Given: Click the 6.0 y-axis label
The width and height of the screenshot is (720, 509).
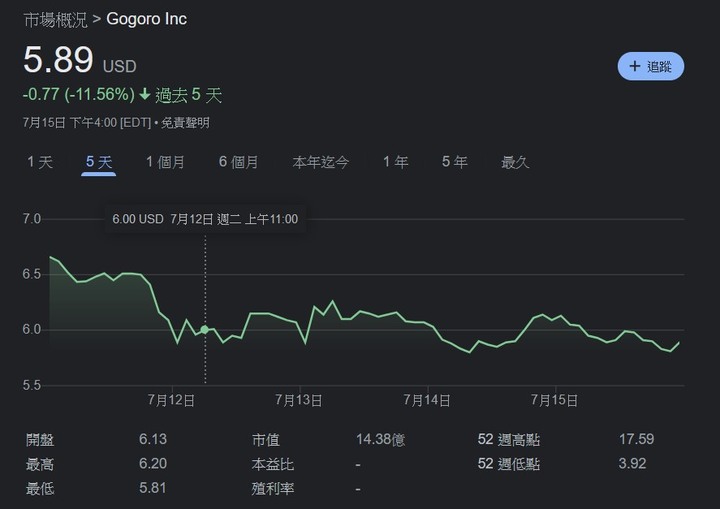Looking at the screenshot, I should point(32,329).
